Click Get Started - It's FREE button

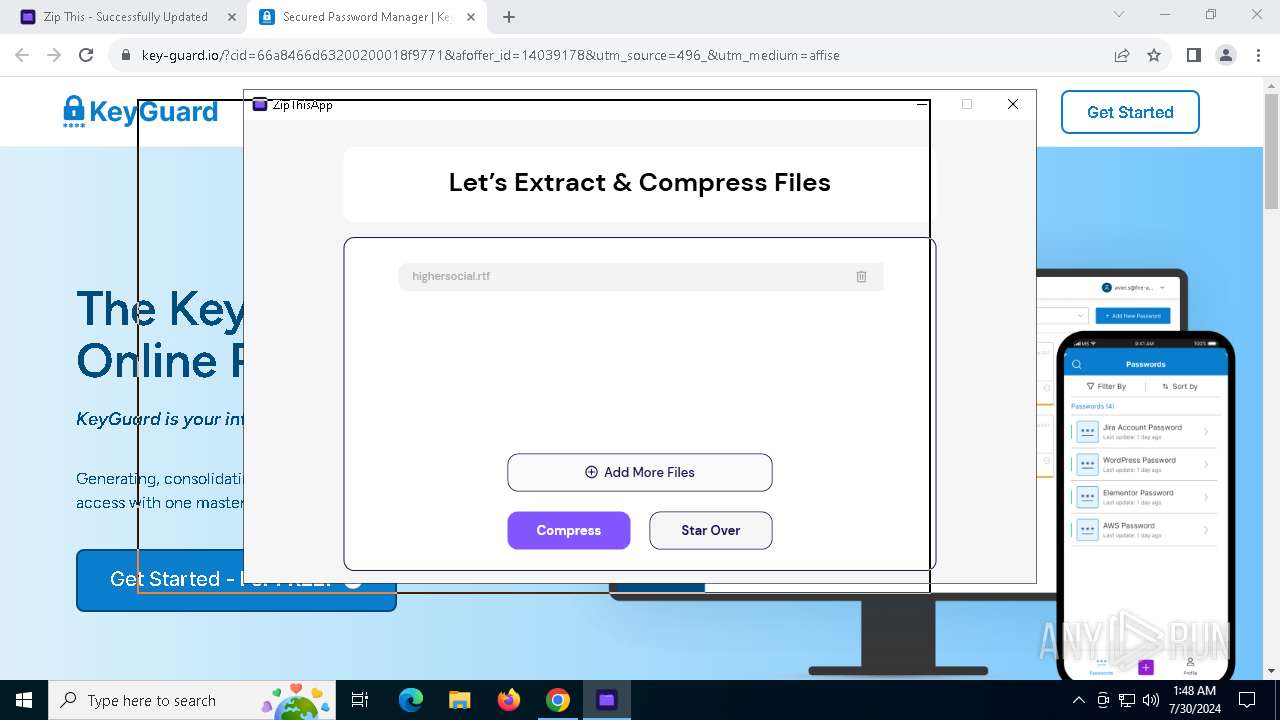pos(236,580)
